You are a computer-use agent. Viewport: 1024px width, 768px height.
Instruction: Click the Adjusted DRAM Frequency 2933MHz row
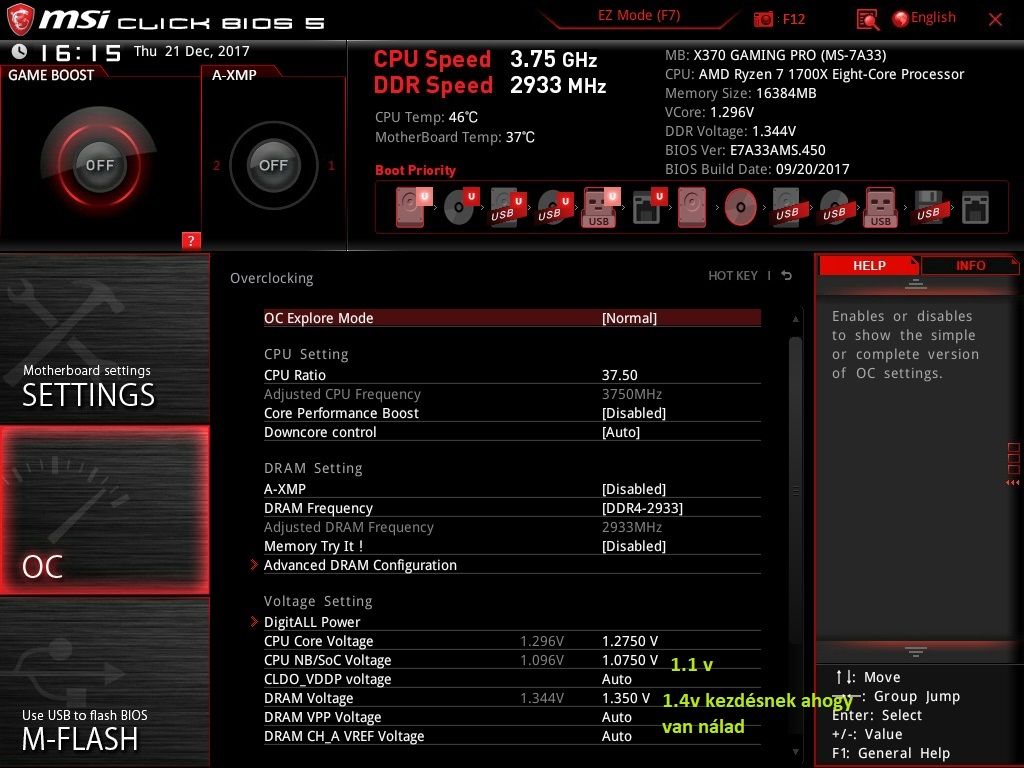(512, 527)
